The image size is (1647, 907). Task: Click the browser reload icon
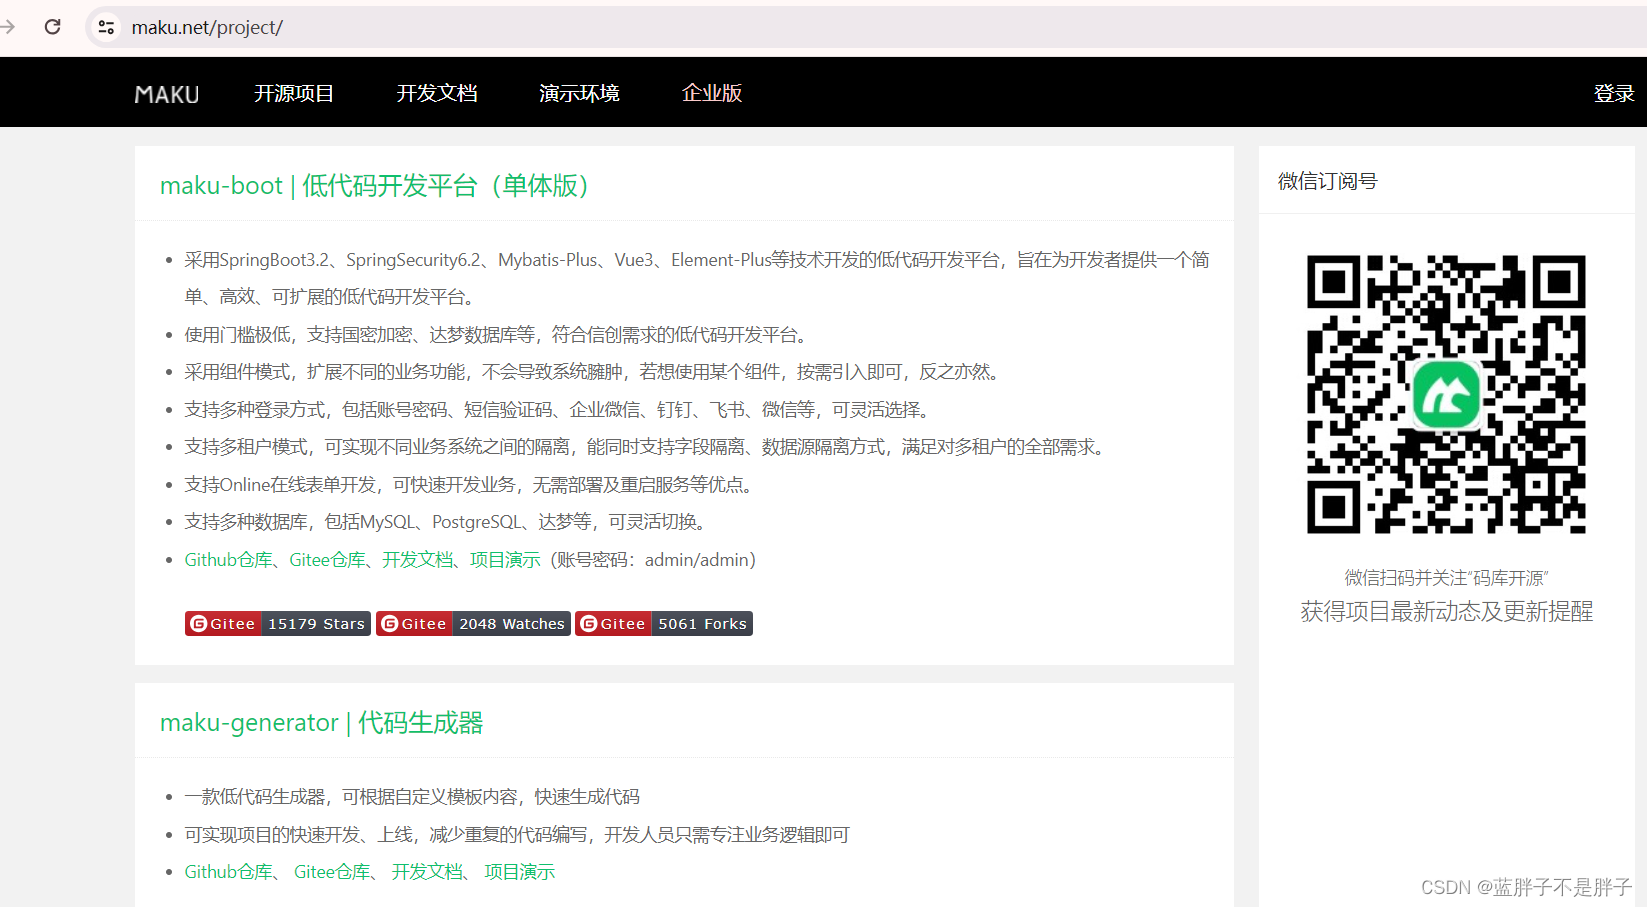(53, 27)
